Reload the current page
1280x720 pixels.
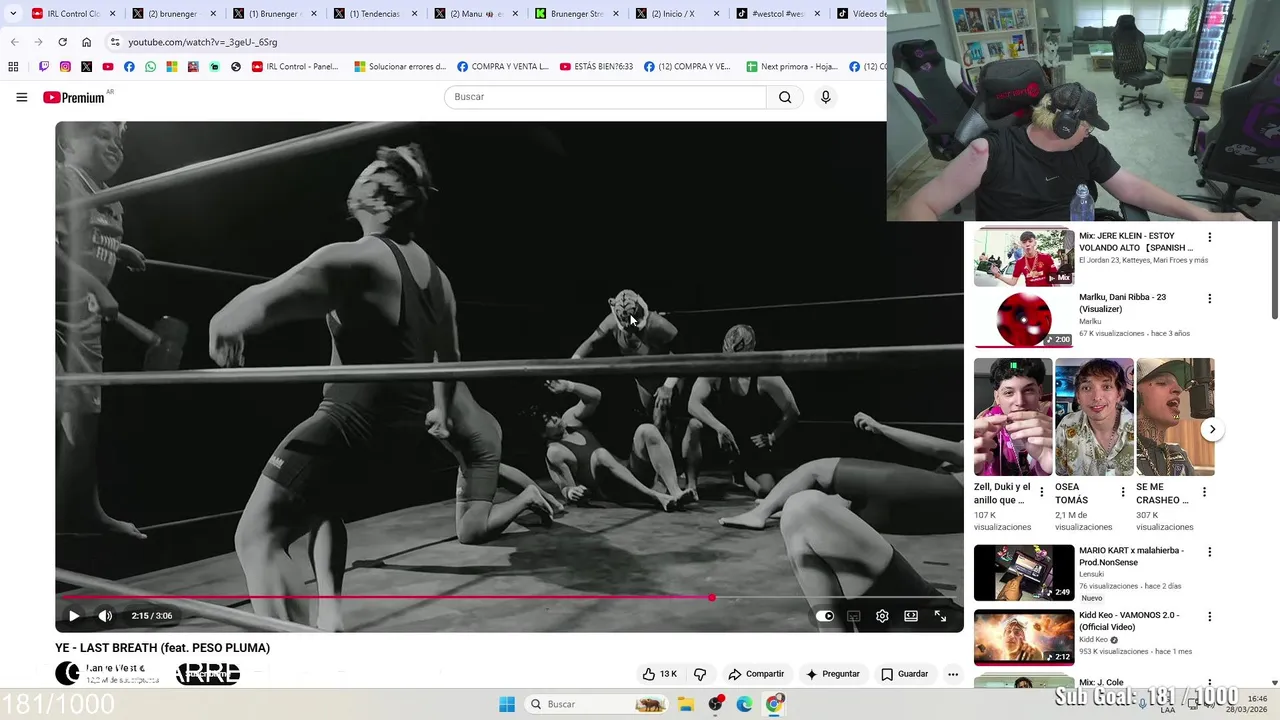coord(62,42)
